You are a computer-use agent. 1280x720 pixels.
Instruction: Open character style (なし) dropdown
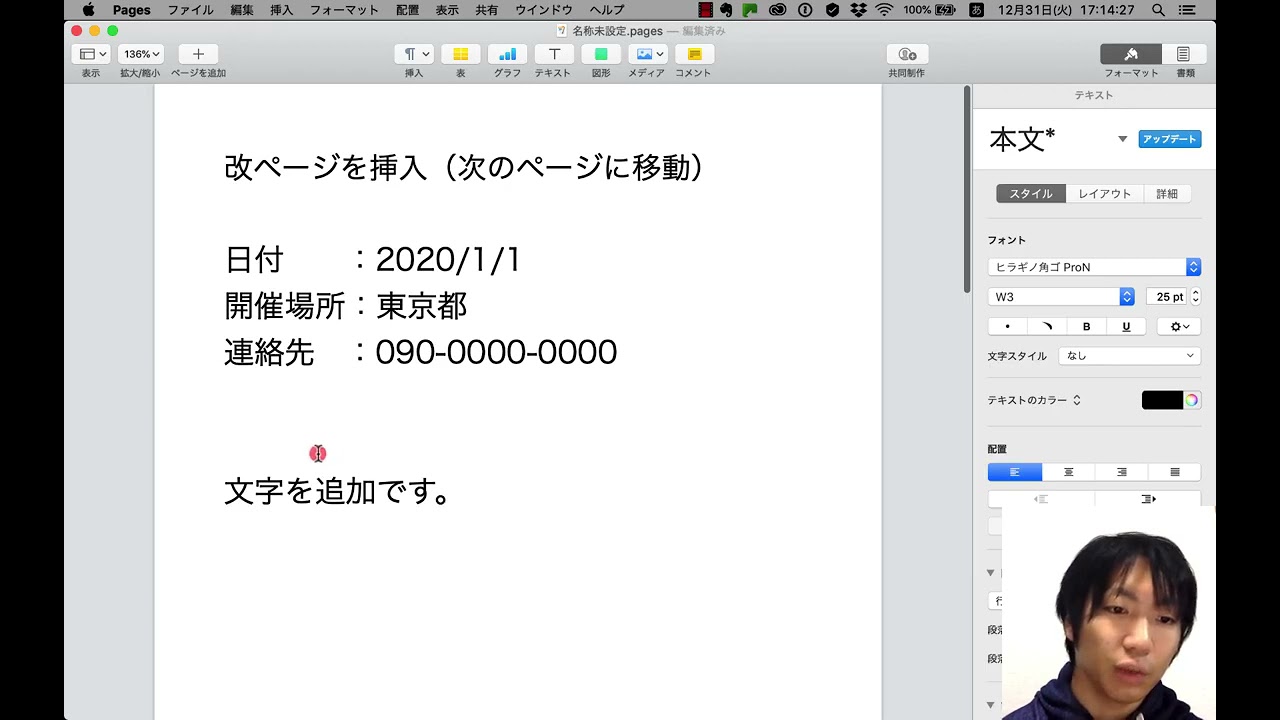click(1130, 356)
